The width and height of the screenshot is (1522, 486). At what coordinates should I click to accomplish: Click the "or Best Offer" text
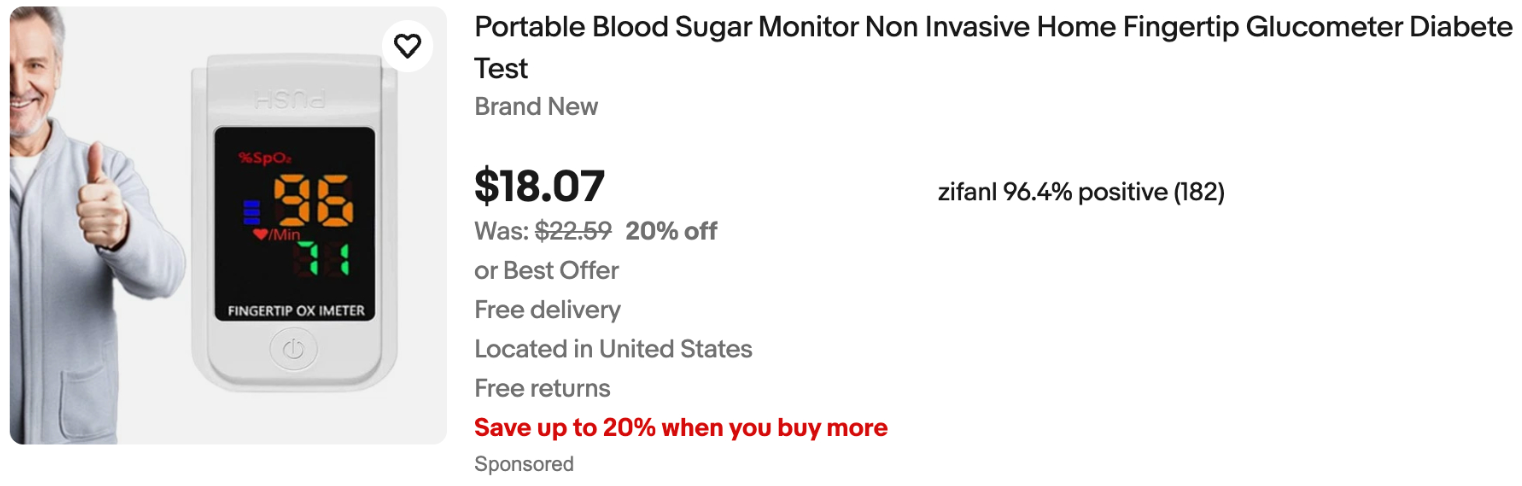pyautogui.click(x=546, y=271)
